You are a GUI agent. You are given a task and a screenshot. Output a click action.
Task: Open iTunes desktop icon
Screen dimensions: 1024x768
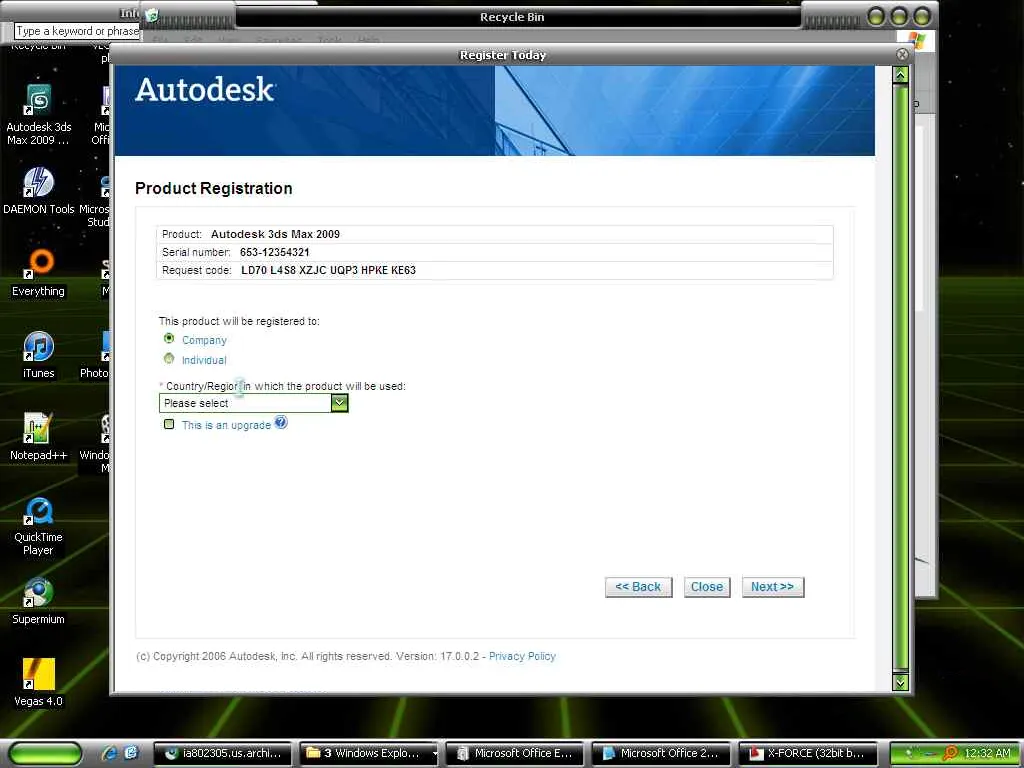pyautogui.click(x=39, y=355)
